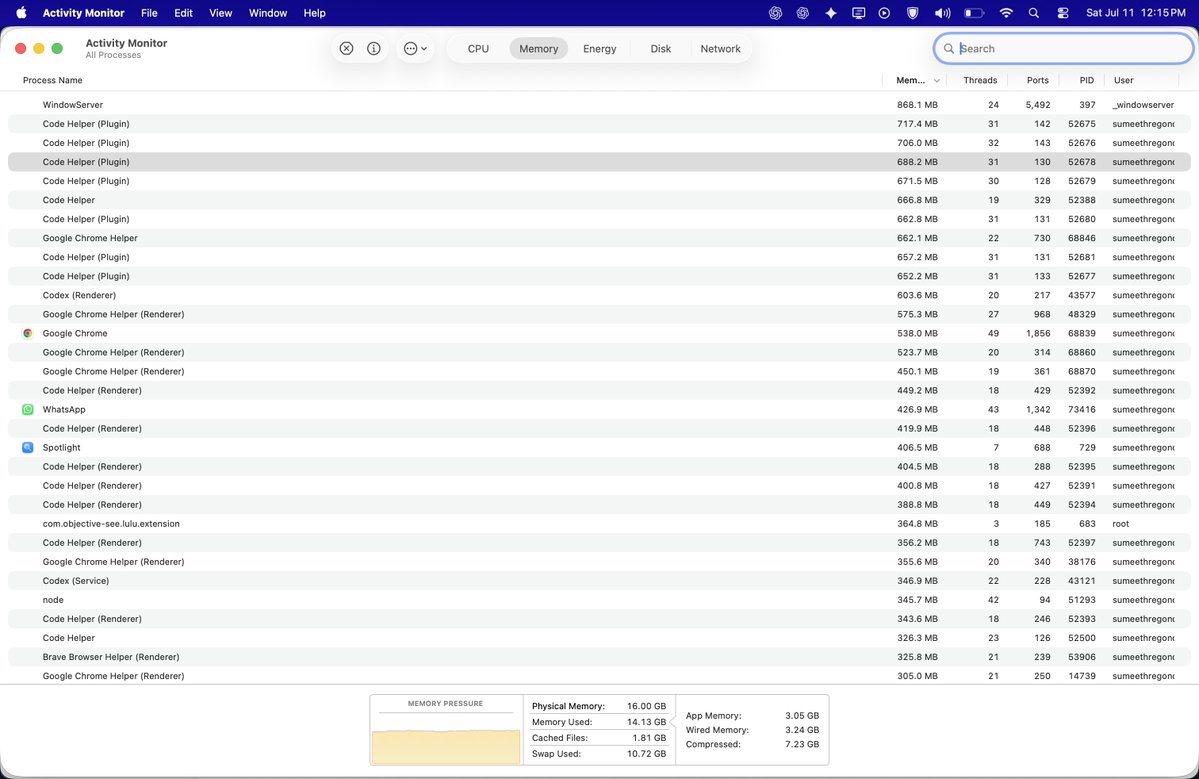Open the battery status icon
The width and height of the screenshot is (1199, 779).
click(x=973, y=13)
